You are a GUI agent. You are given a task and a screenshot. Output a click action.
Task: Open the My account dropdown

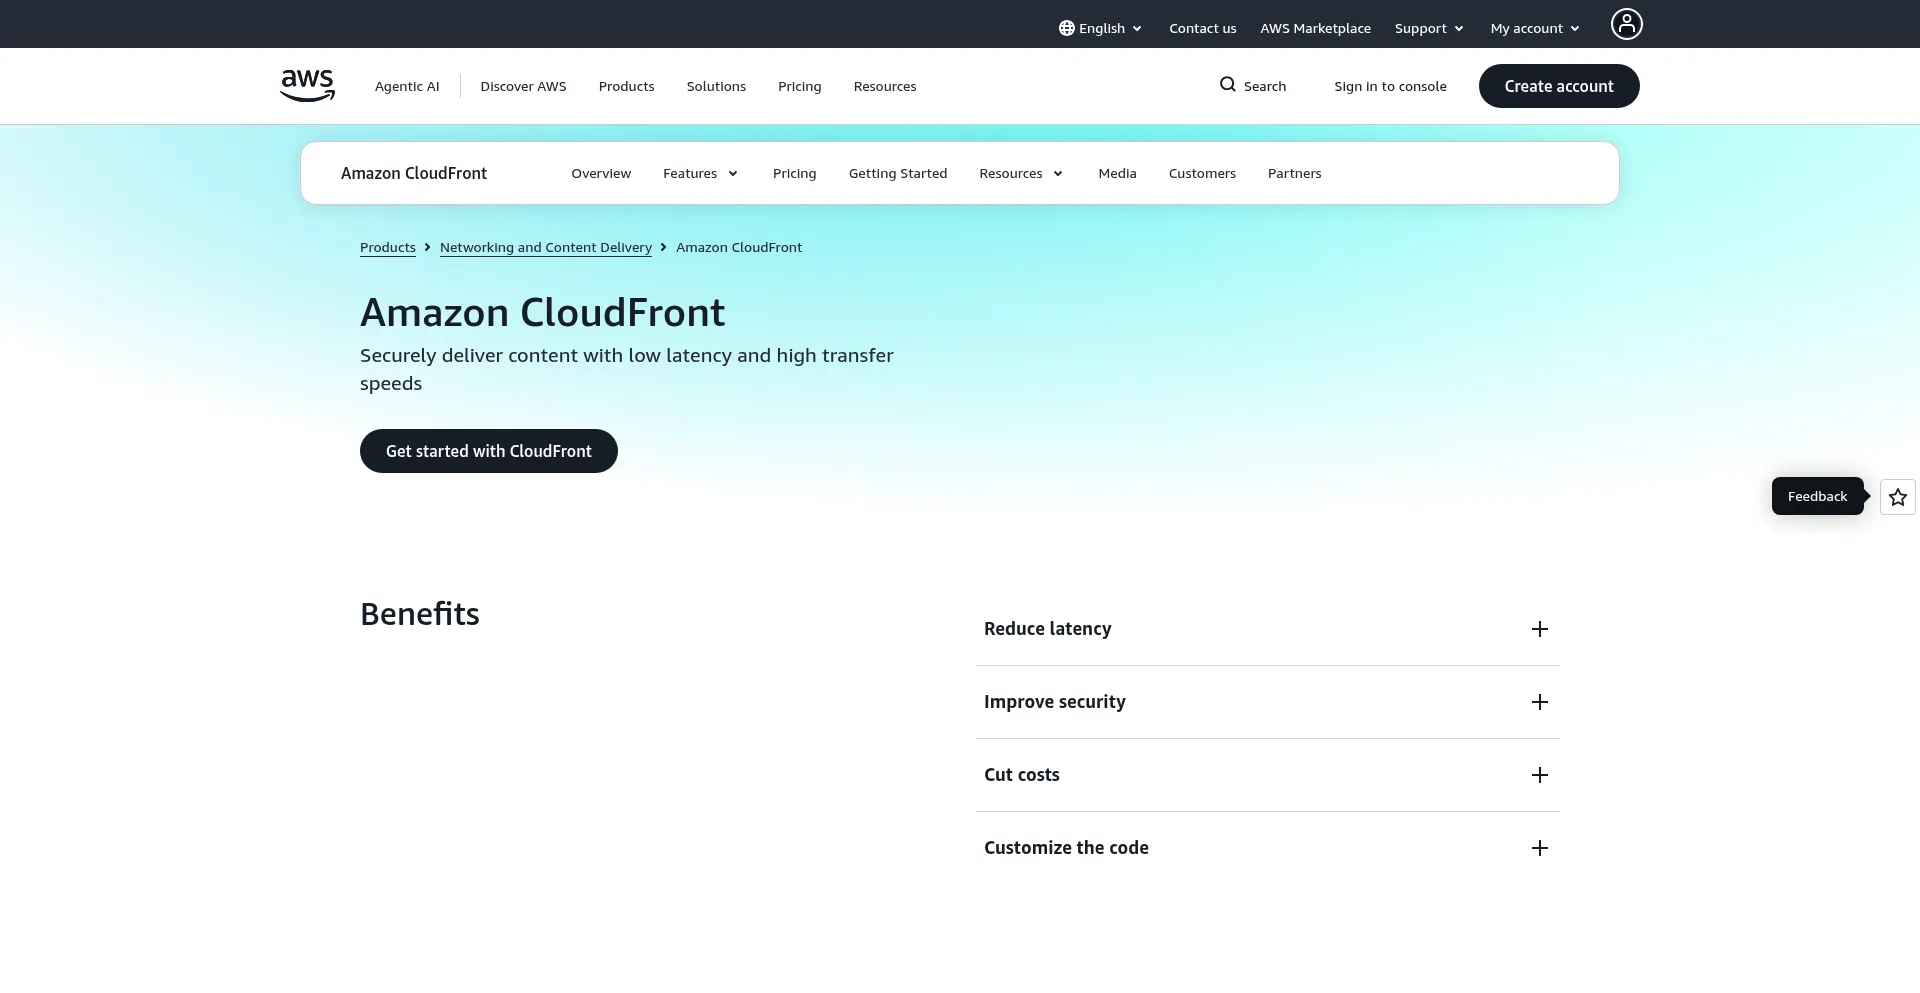[1535, 28]
